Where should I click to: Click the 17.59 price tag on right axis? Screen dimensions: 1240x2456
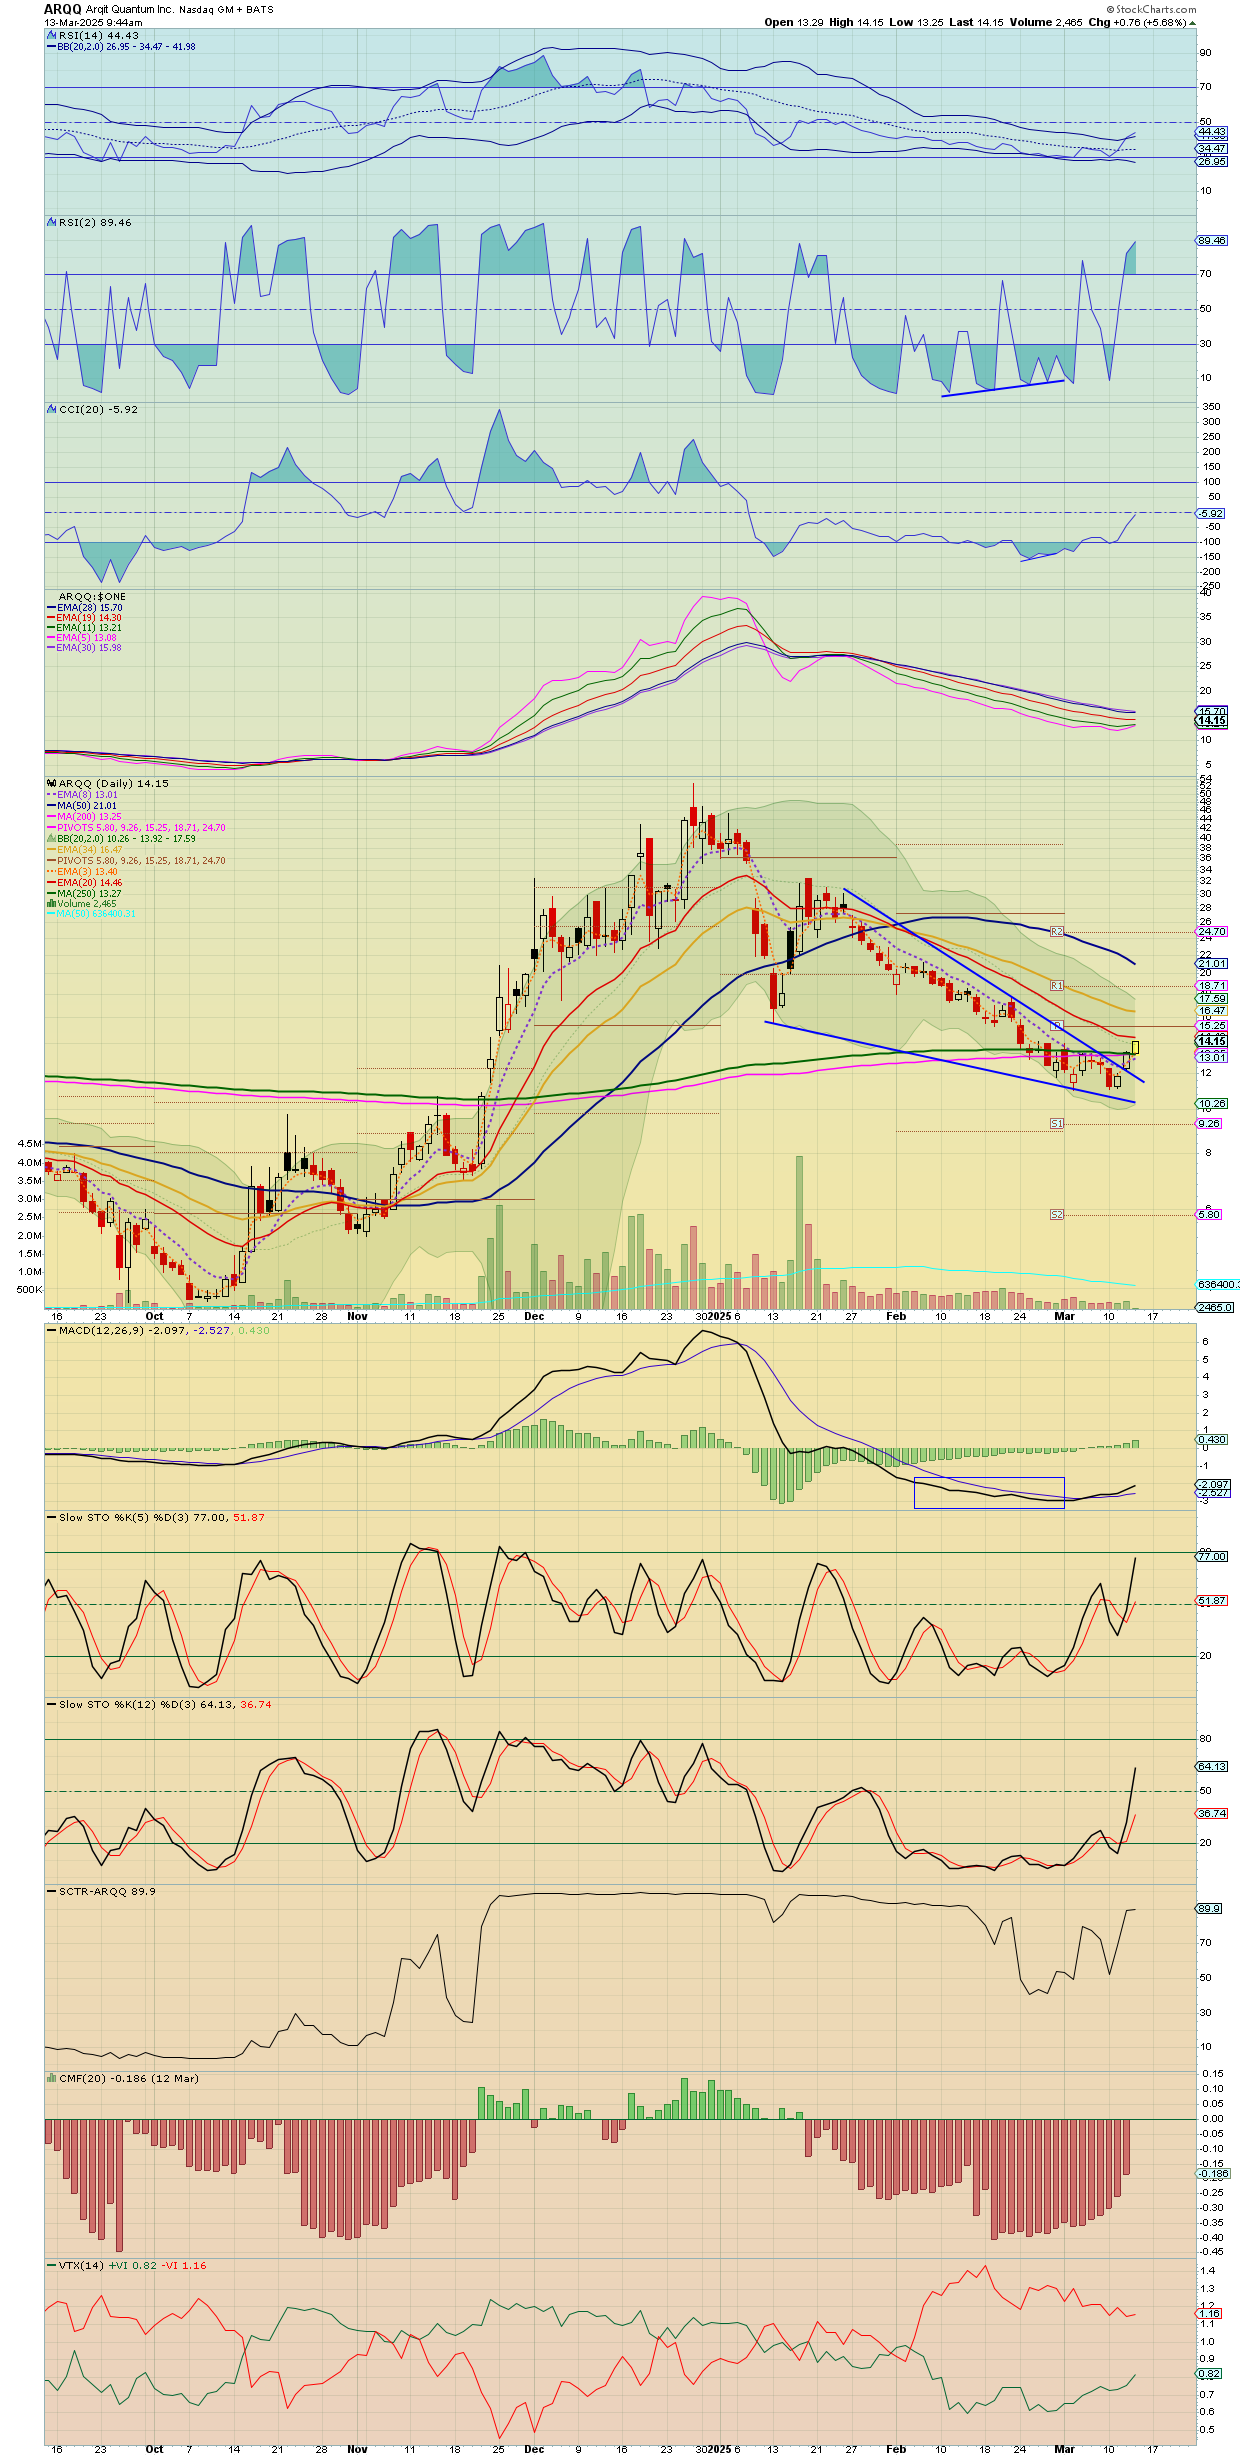click(x=1211, y=999)
